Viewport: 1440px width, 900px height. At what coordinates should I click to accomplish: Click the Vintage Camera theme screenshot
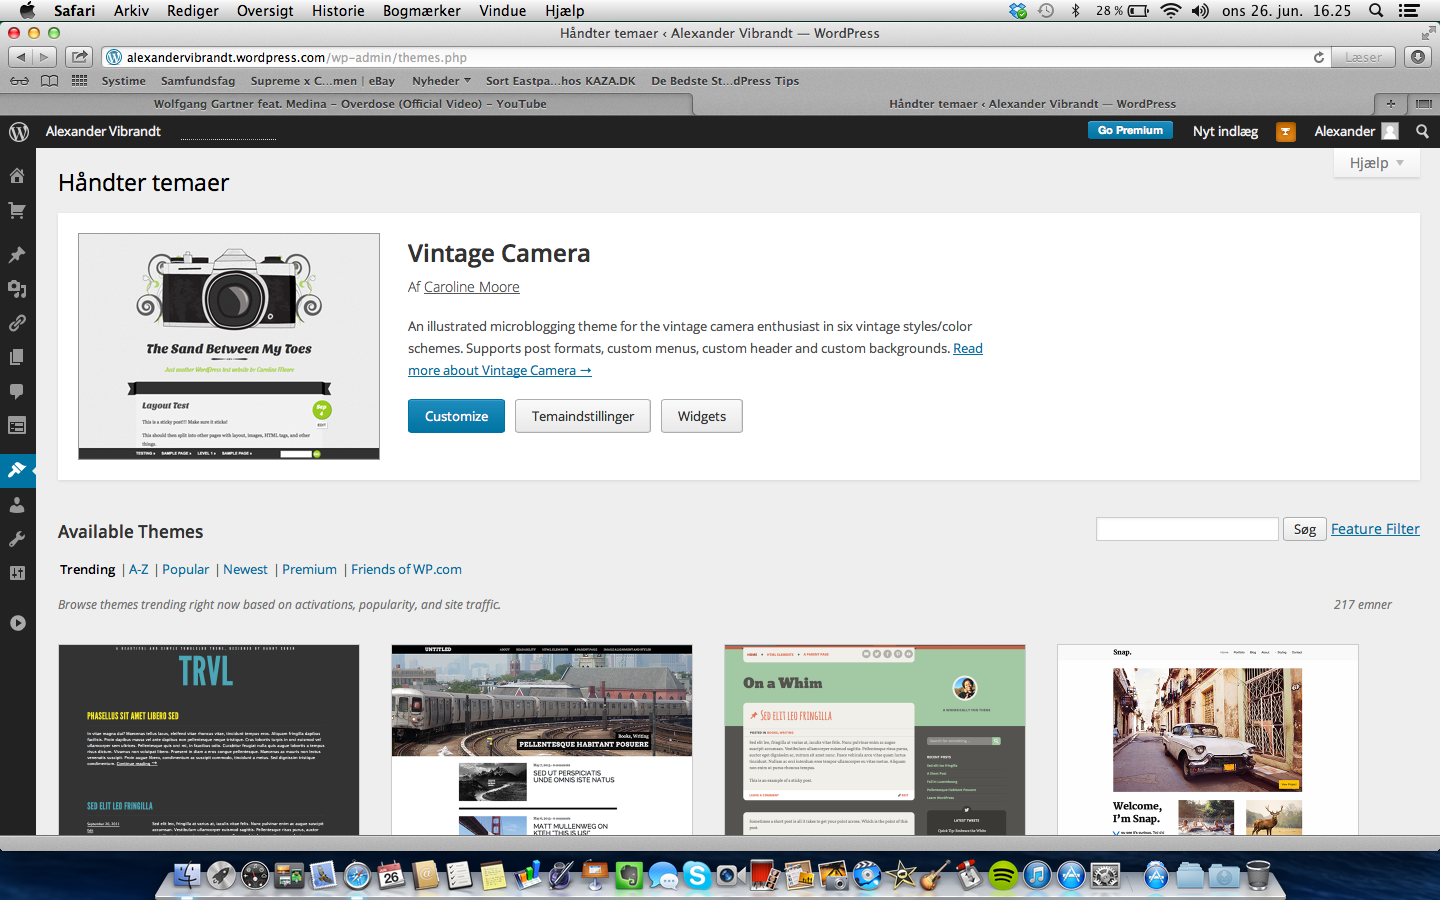(229, 346)
